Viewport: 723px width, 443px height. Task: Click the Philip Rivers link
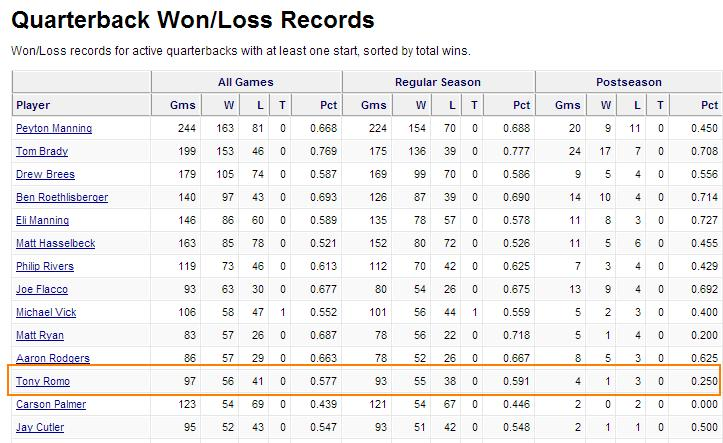tap(45, 266)
